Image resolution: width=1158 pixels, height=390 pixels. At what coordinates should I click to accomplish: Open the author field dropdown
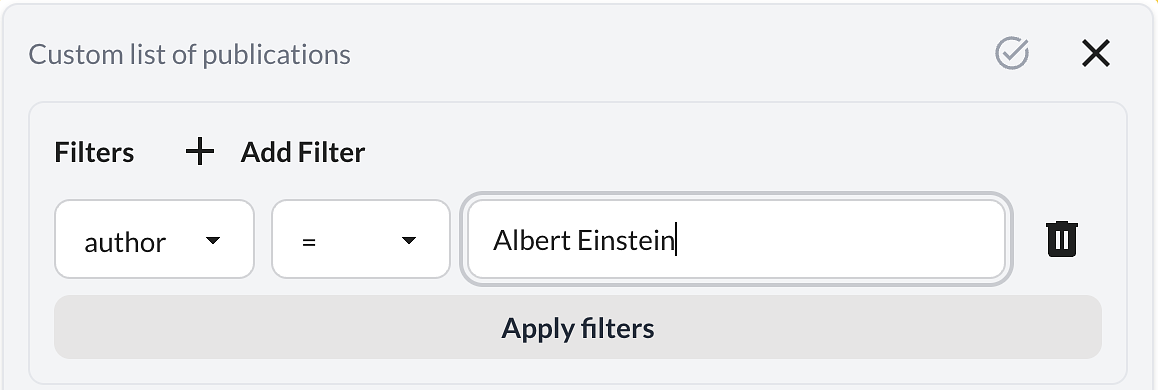pos(154,239)
